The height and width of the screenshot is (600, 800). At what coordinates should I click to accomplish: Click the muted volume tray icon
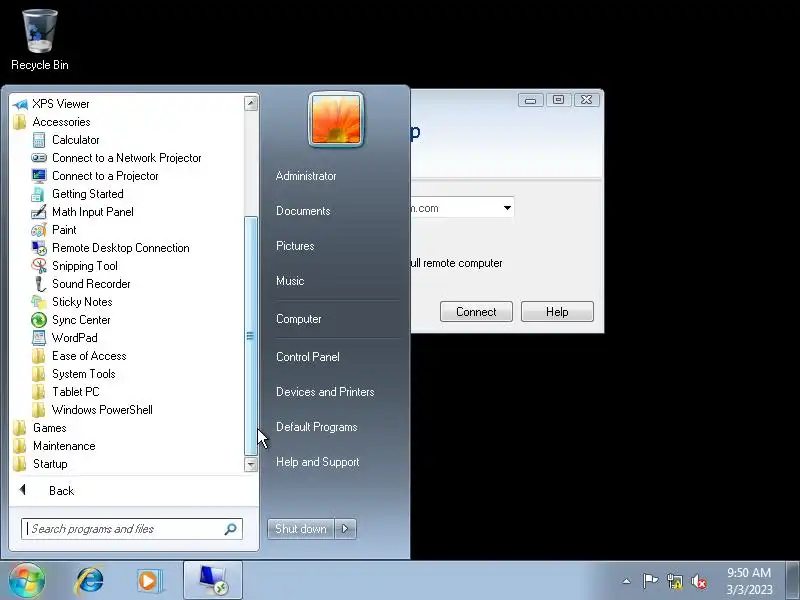699,581
